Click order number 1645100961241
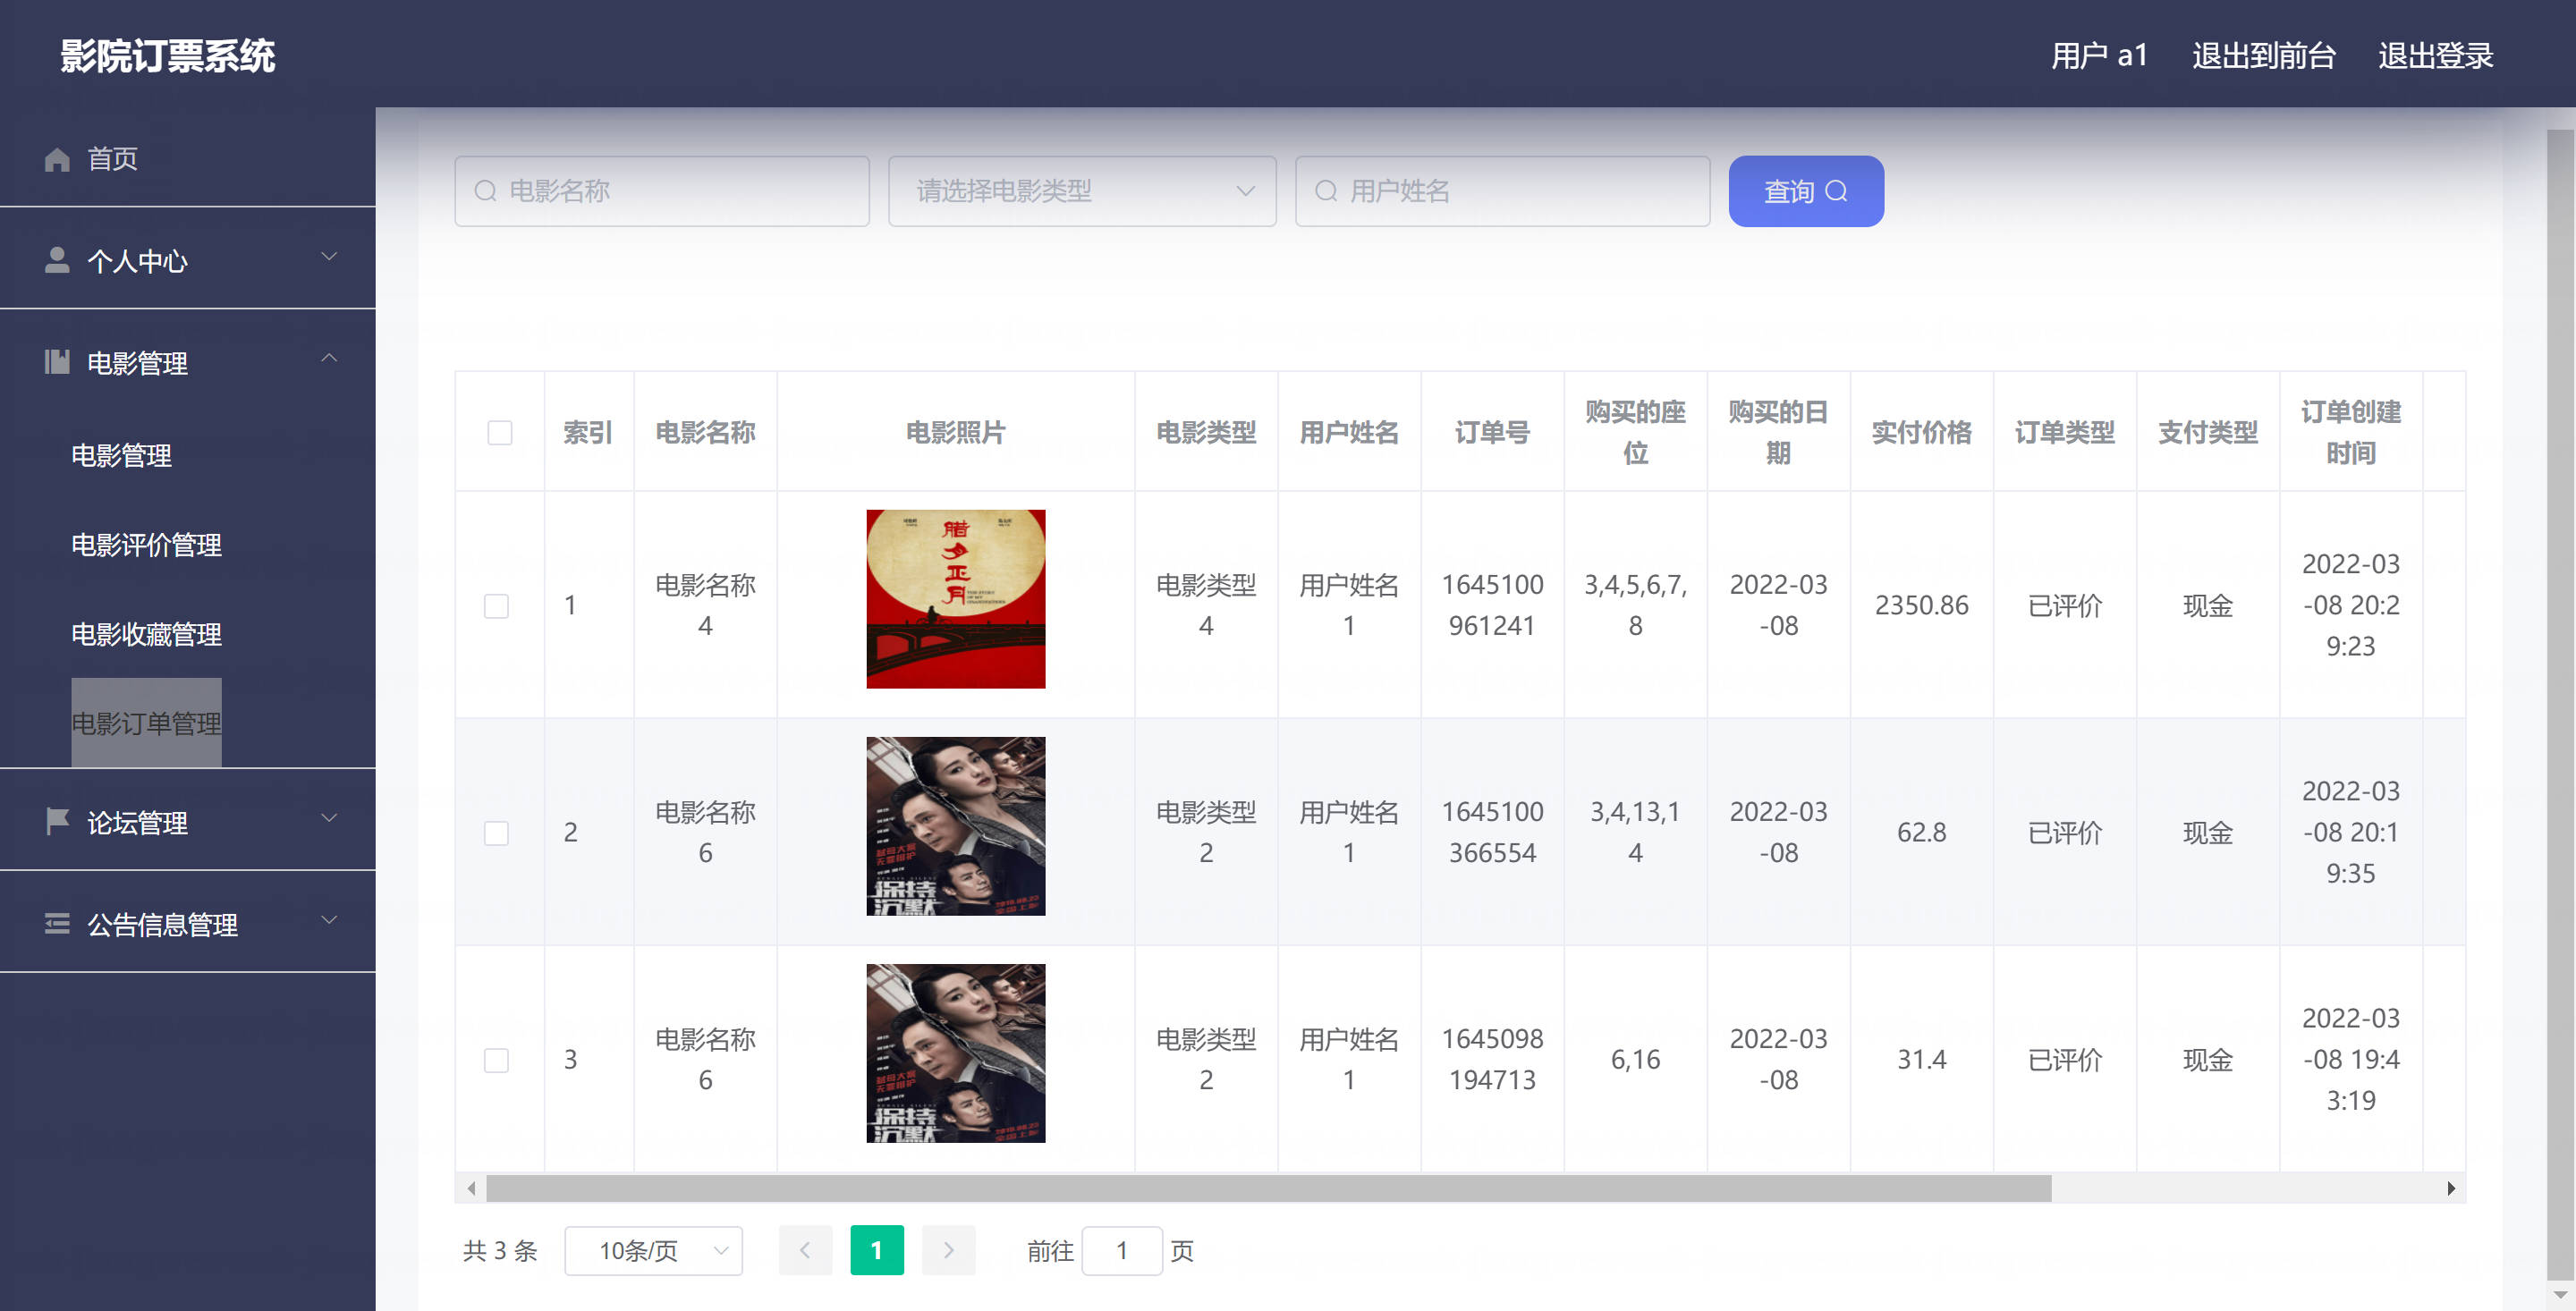 point(1492,605)
